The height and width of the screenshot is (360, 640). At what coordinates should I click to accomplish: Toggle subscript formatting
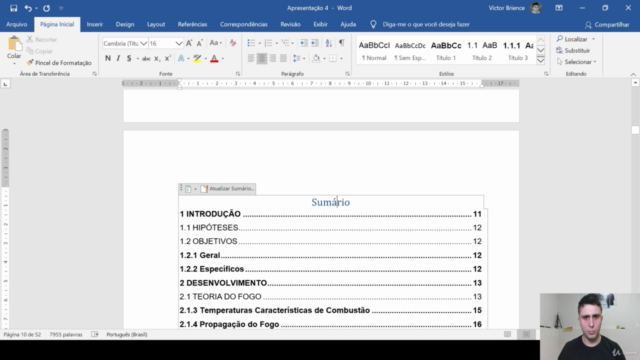(x=157, y=58)
